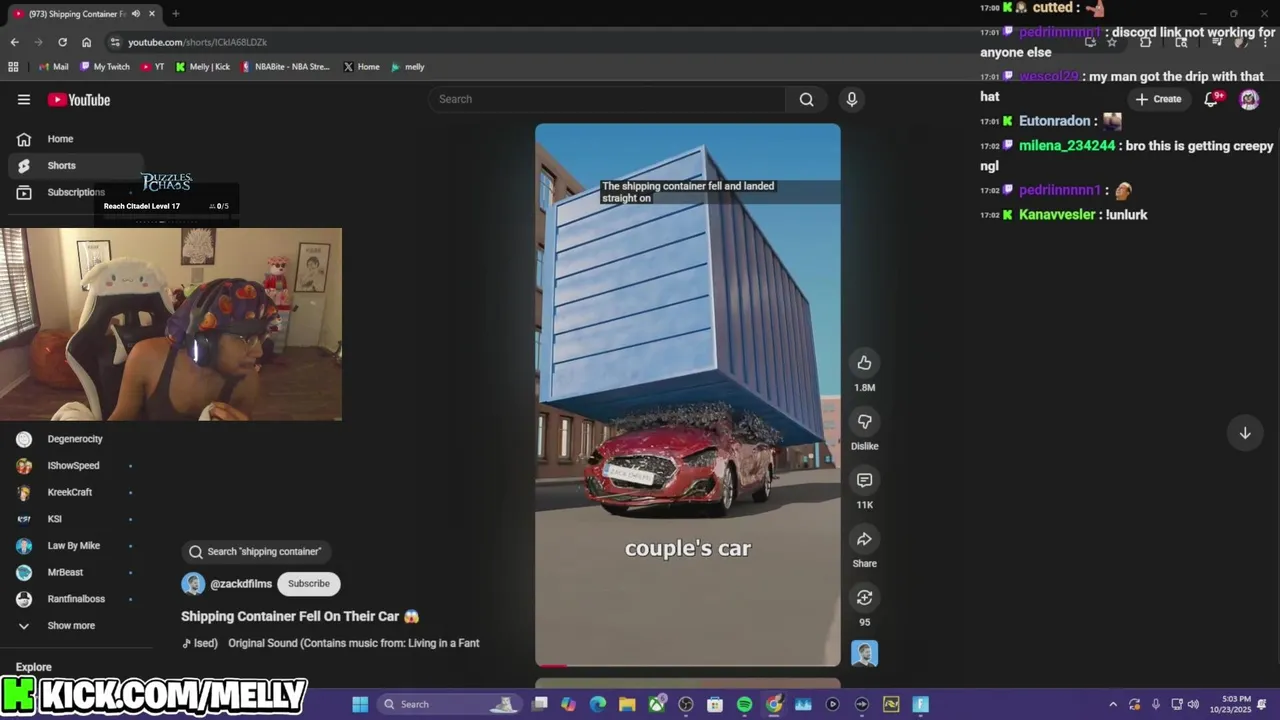Open a new browser tab
The height and width of the screenshot is (720, 1280).
click(x=176, y=14)
